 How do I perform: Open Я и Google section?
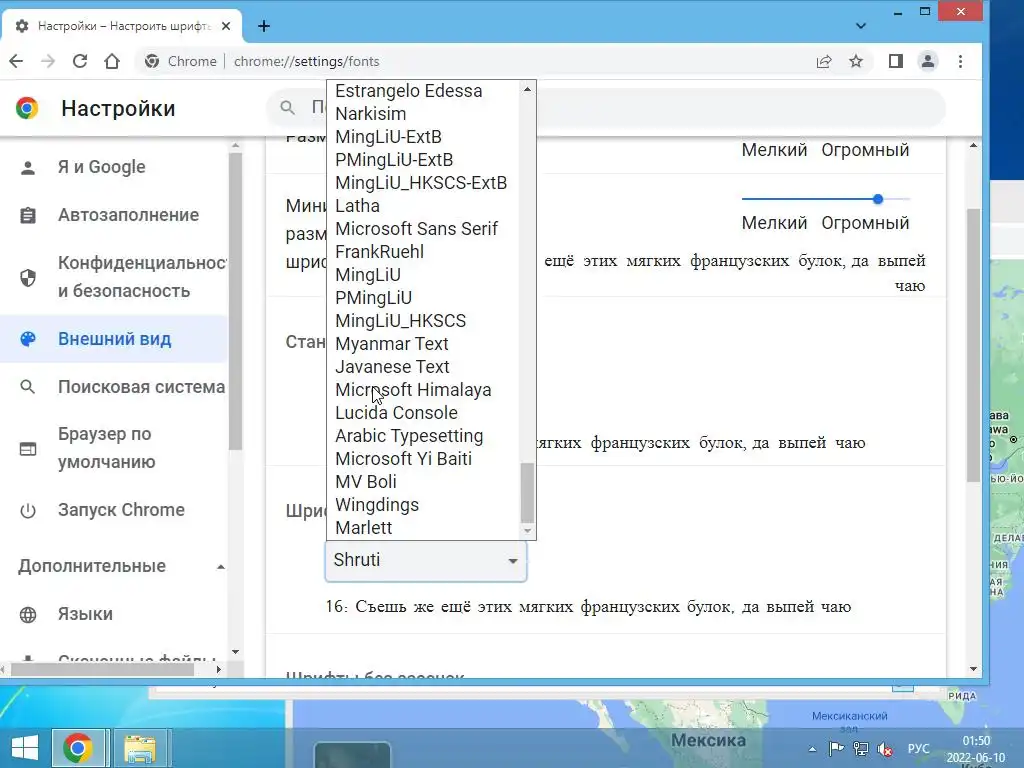tap(114, 167)
